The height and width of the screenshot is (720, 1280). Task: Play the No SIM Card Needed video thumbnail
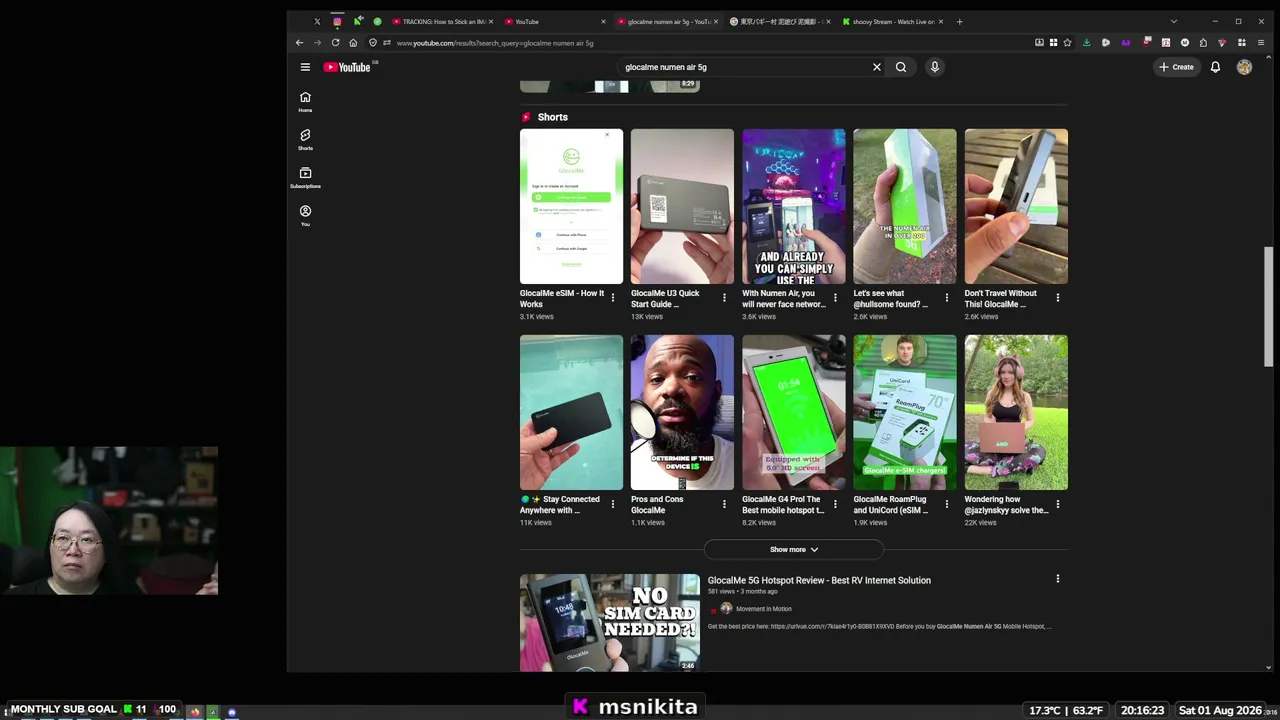click(x=610, y=622)
